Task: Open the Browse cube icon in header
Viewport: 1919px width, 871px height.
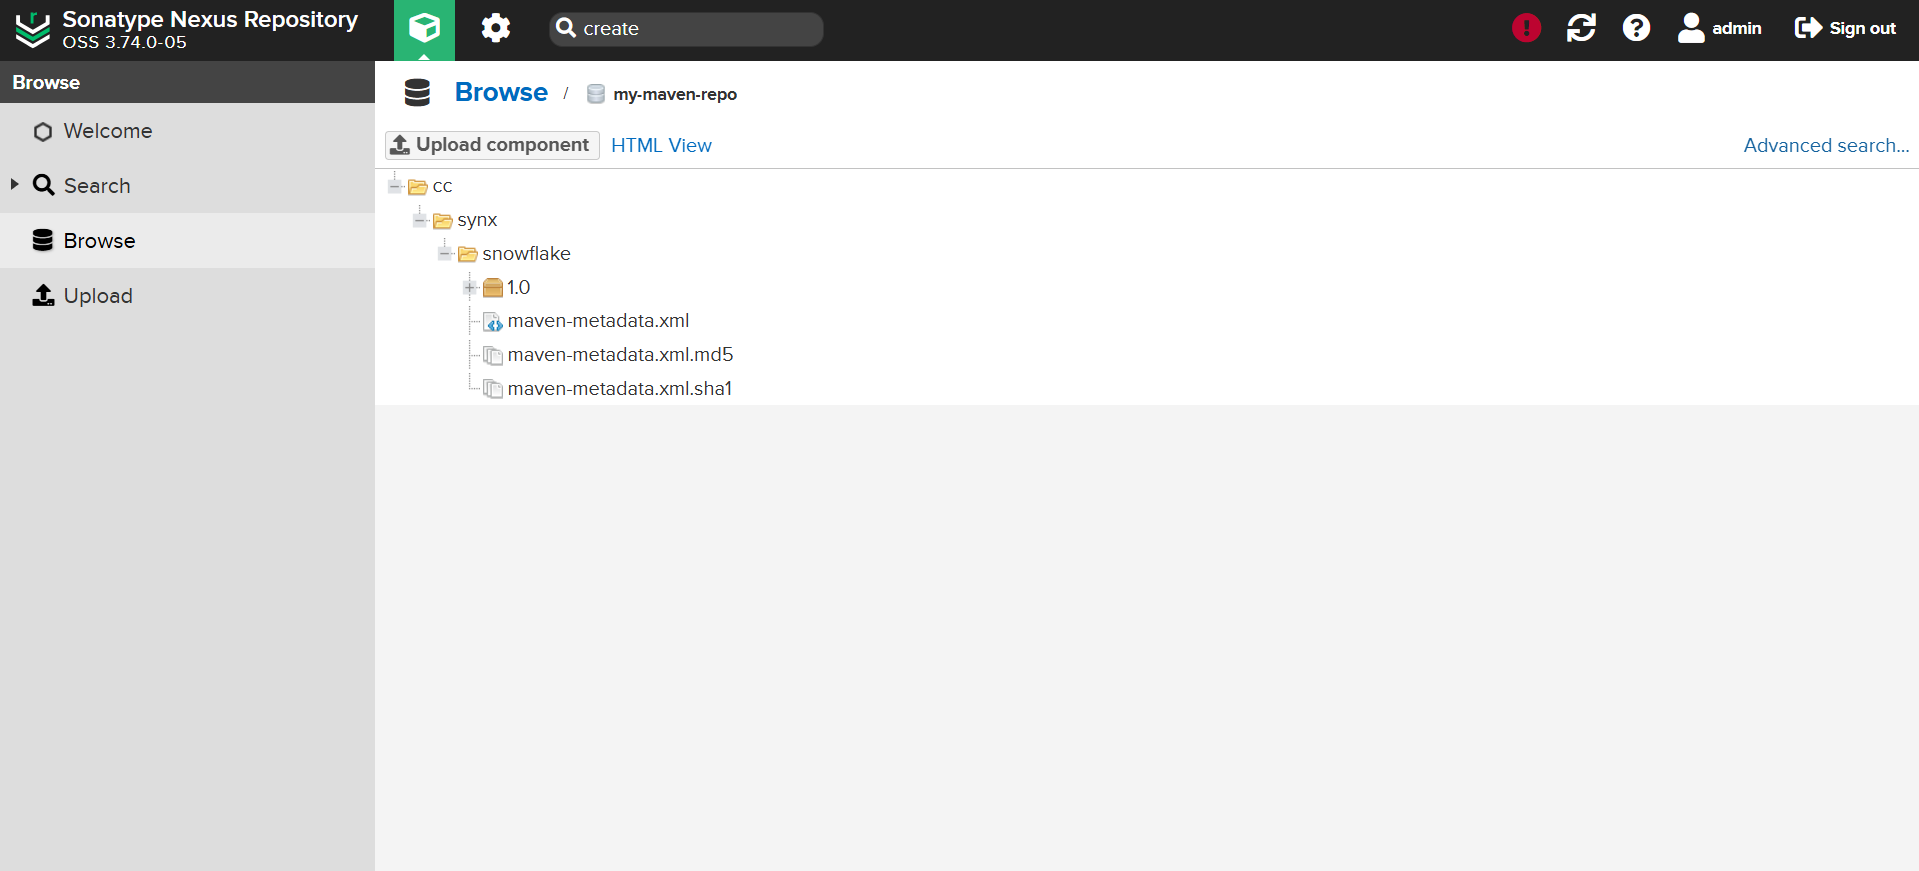Action: click(x=424, y=28)
